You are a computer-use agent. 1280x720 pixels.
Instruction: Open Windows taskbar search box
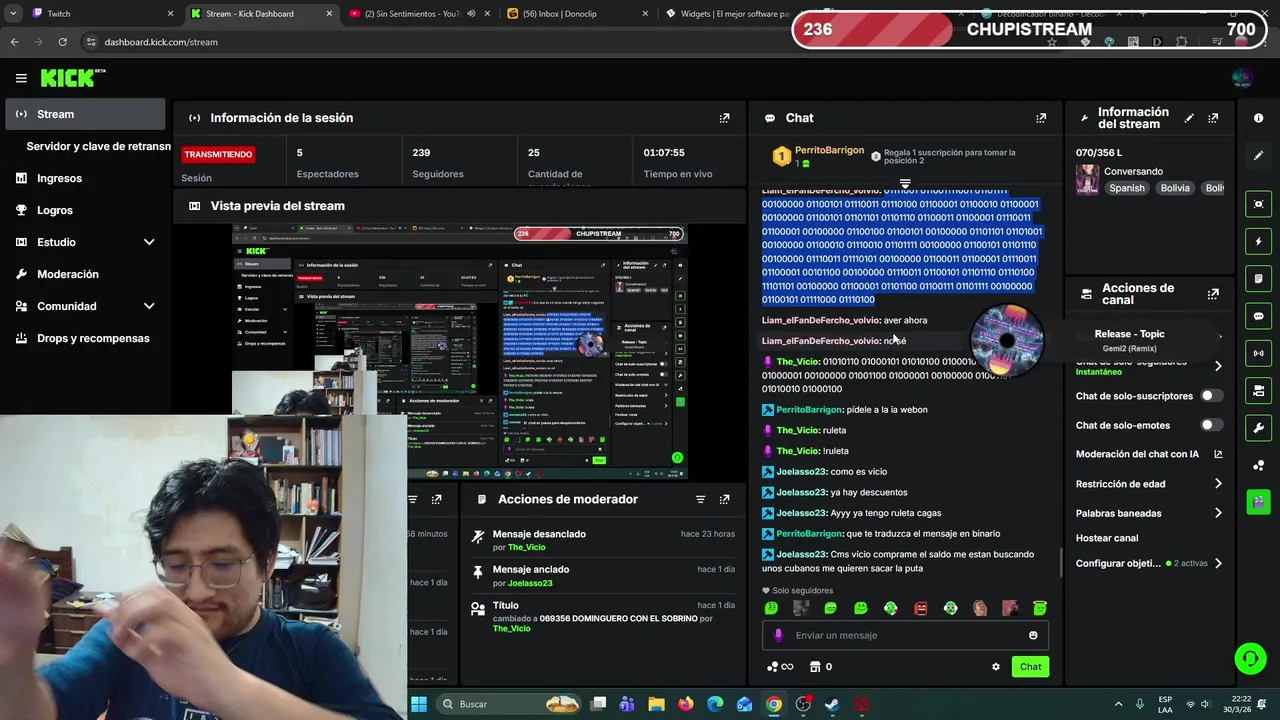[509, 704]
